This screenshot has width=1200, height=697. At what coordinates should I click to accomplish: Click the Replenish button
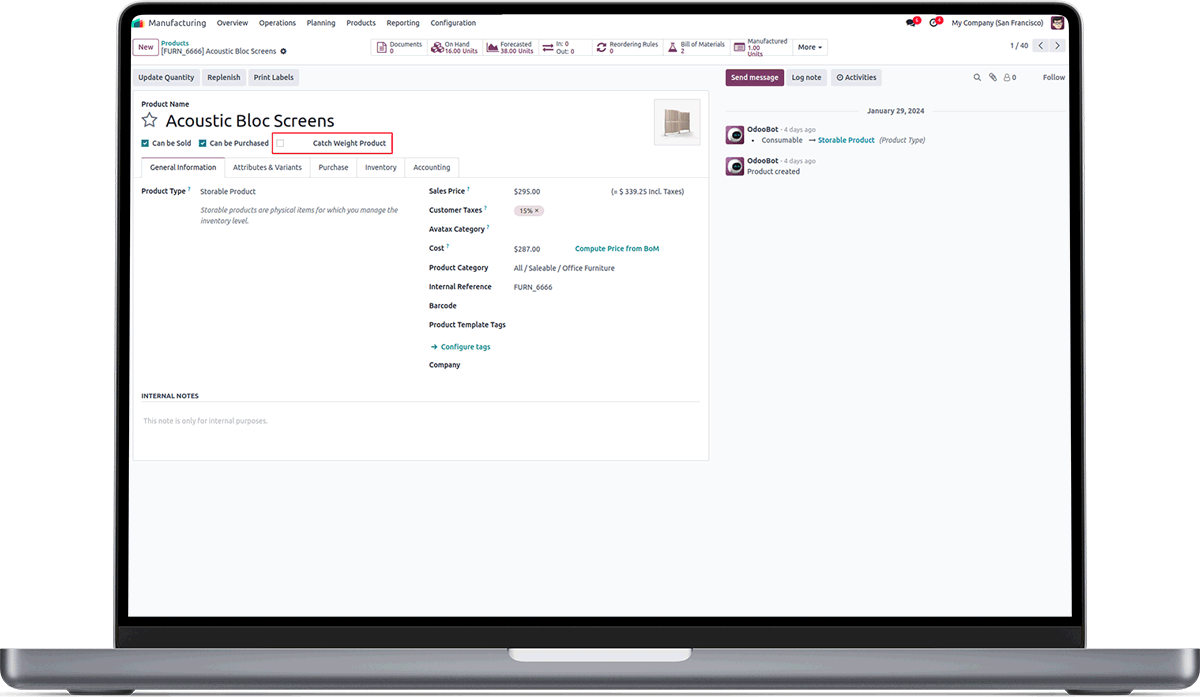click(x=224, y=77)
